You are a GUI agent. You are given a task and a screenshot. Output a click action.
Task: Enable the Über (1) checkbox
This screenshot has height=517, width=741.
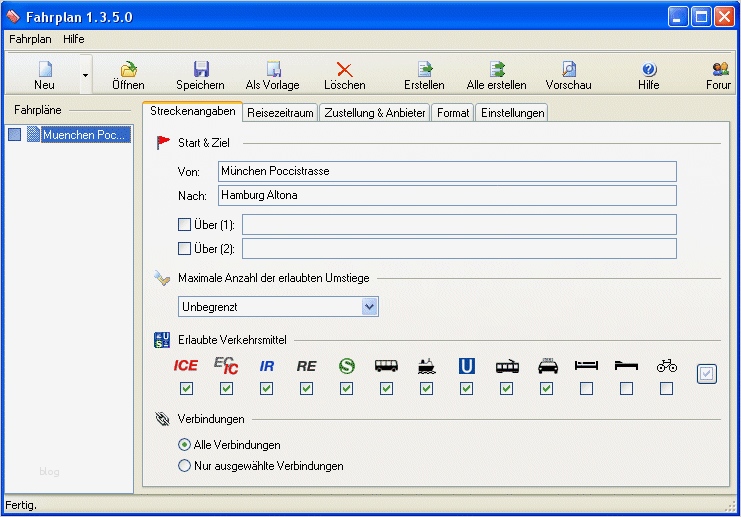click(x=184, y=224)
